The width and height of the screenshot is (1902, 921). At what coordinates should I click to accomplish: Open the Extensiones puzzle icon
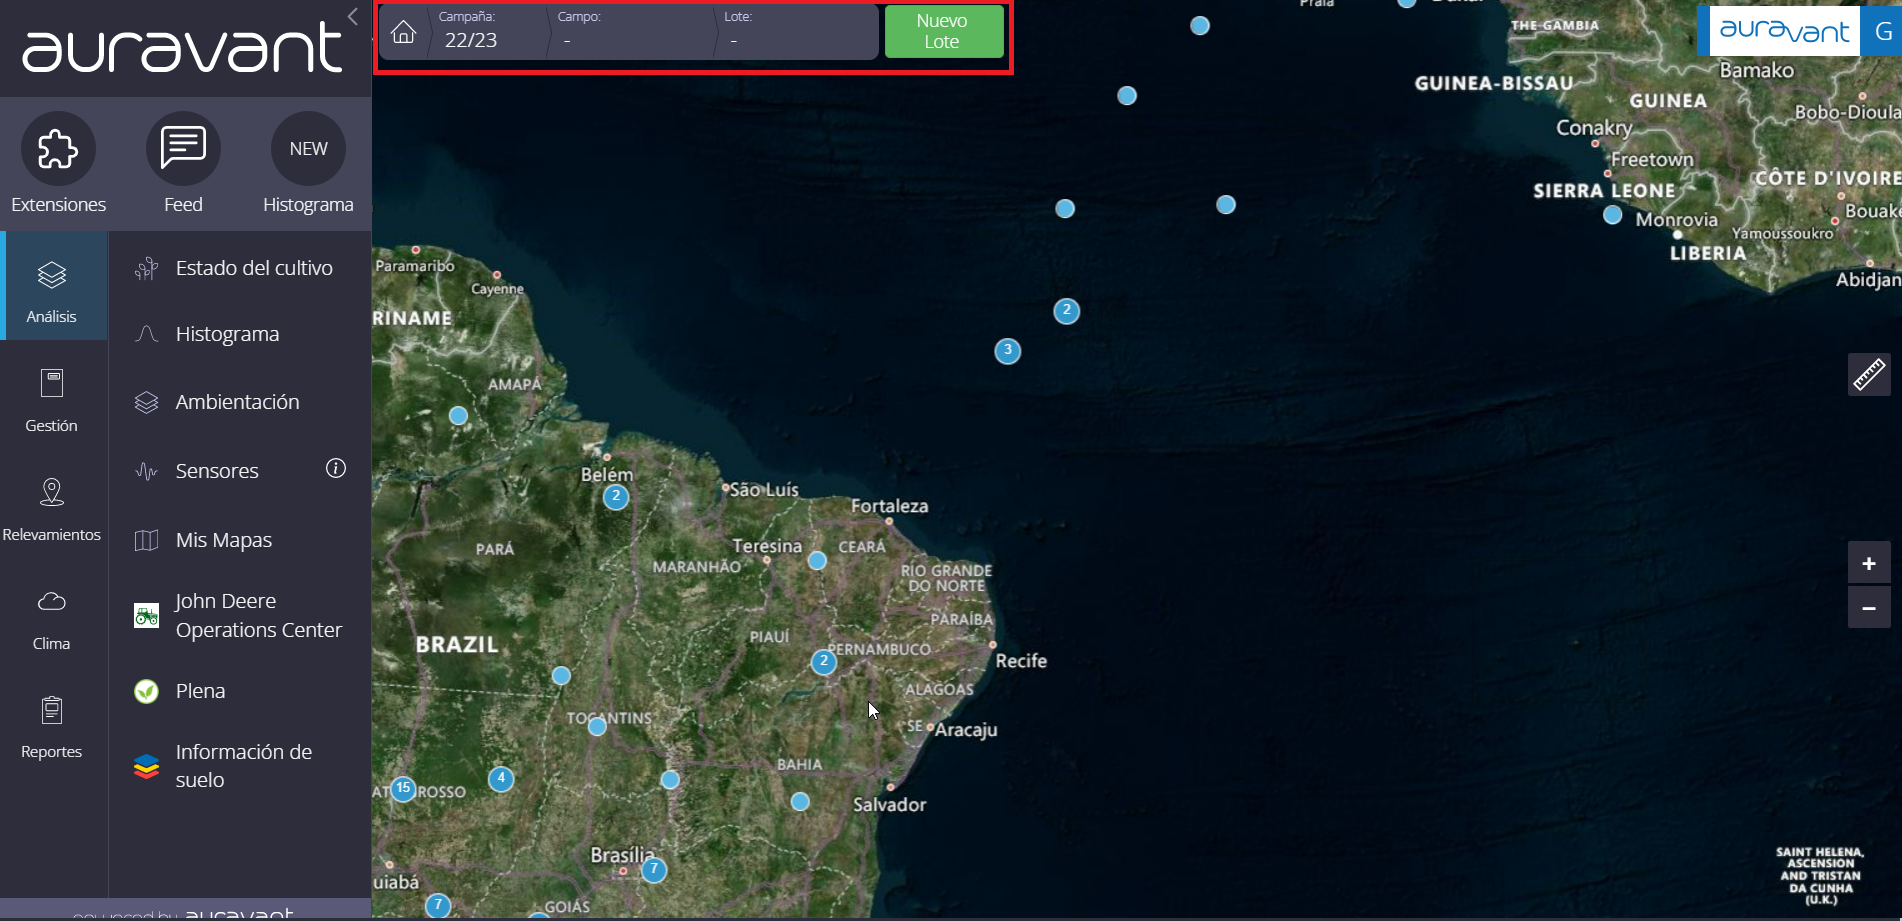click(58, 149)
